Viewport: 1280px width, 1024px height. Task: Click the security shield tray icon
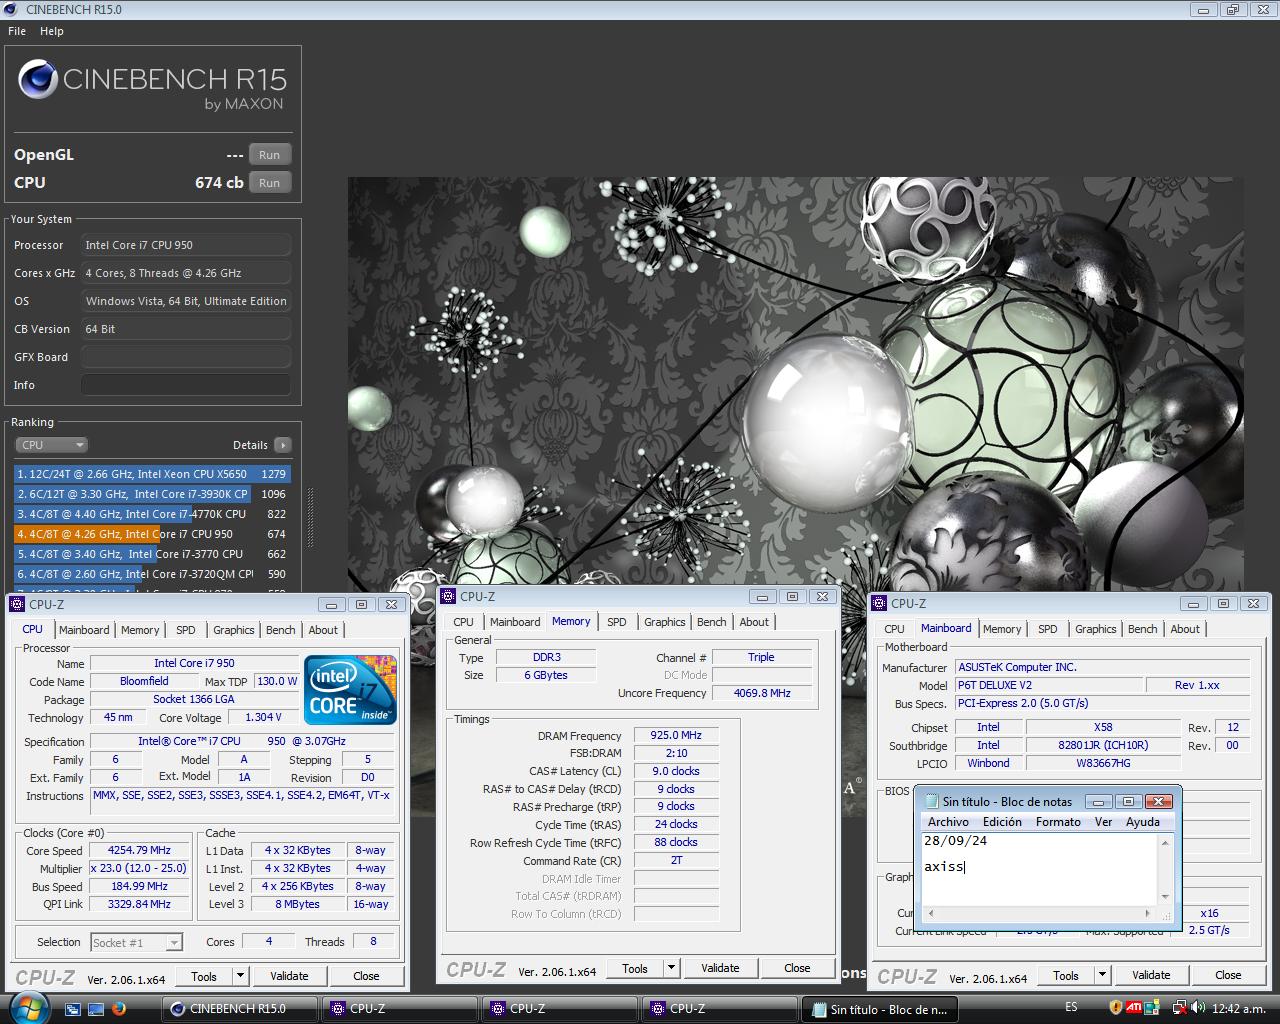[1115, 1008]
